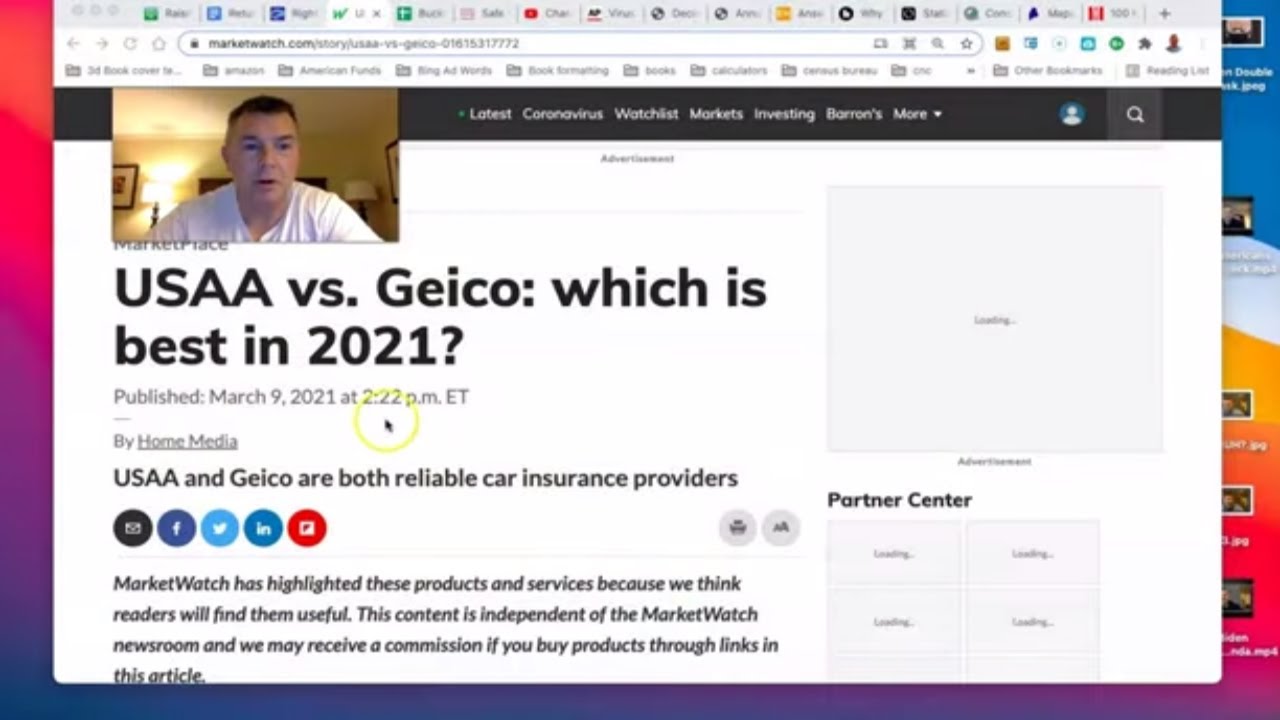Open the More dropdown in MarketWatch nav

tap(917, 114)
